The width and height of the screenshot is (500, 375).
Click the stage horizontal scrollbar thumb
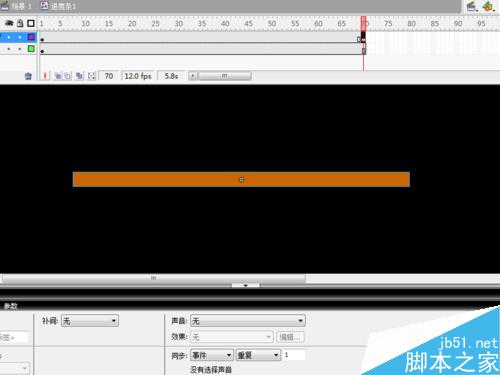pos(154,278)
